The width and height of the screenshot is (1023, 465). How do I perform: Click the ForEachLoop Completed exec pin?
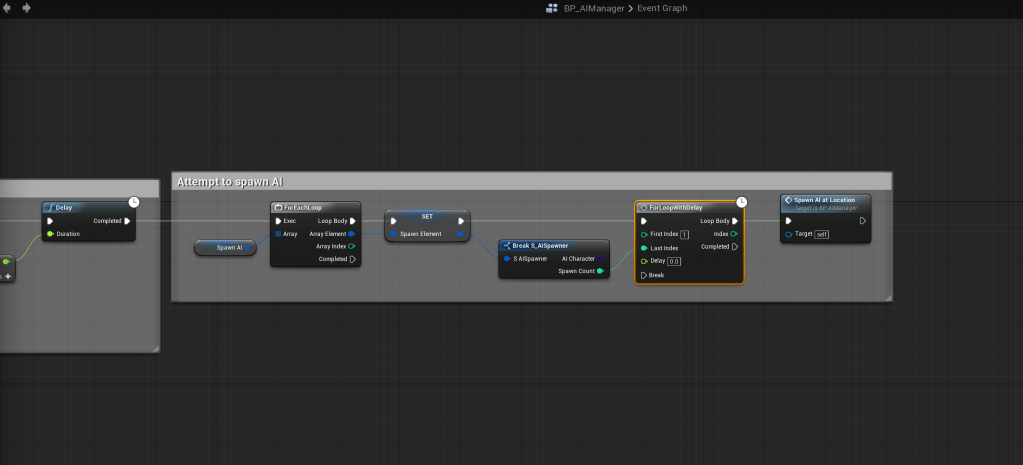point(352,259)
